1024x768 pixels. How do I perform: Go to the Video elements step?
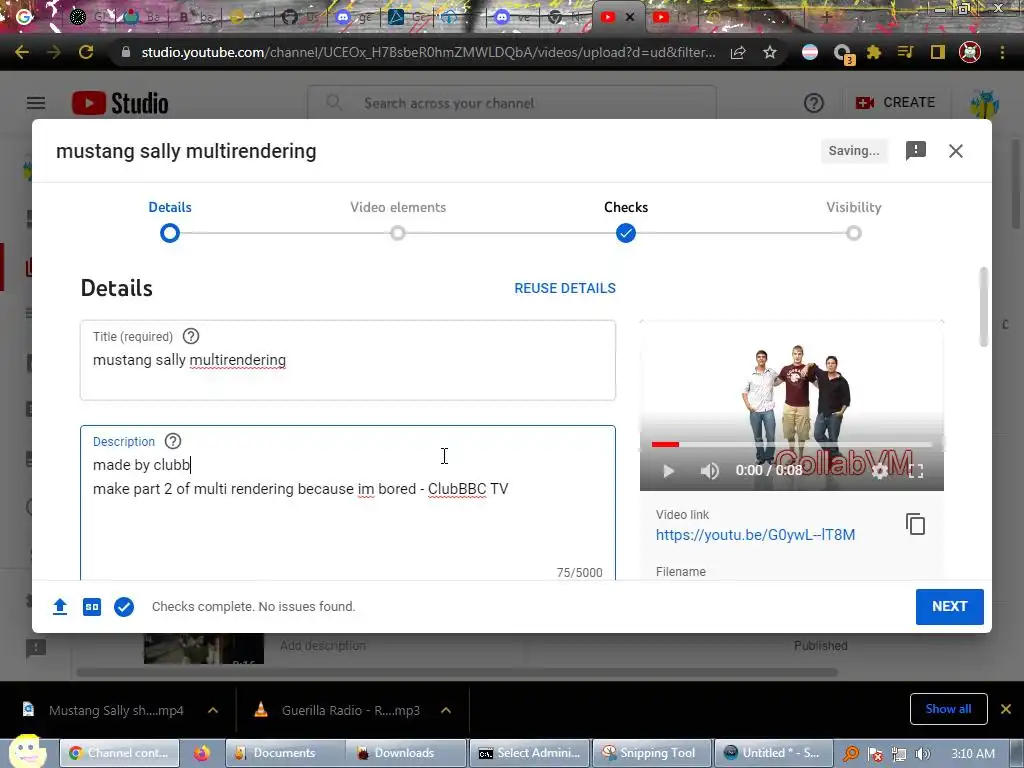398,221
